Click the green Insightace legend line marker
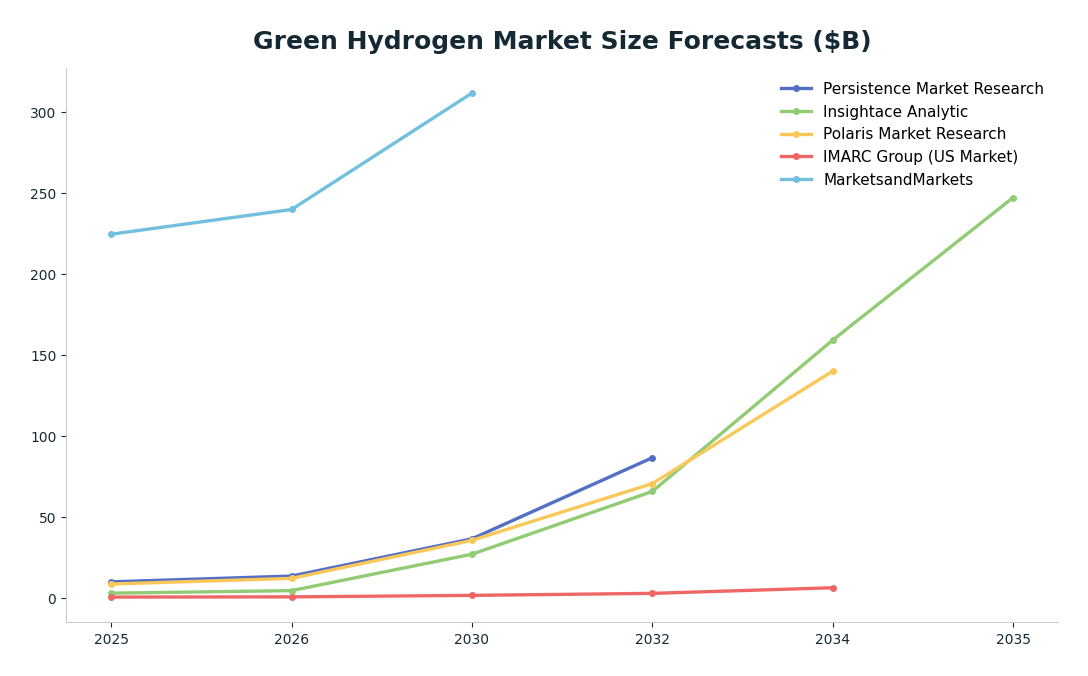 click(797, 112)
